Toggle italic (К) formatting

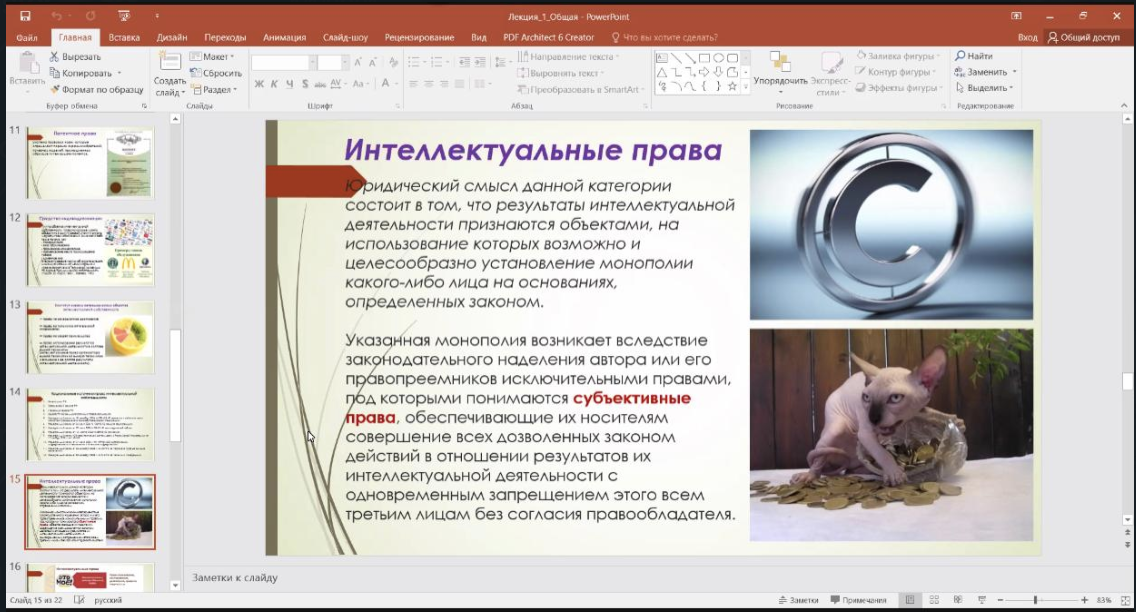click(x=274, y=84)
